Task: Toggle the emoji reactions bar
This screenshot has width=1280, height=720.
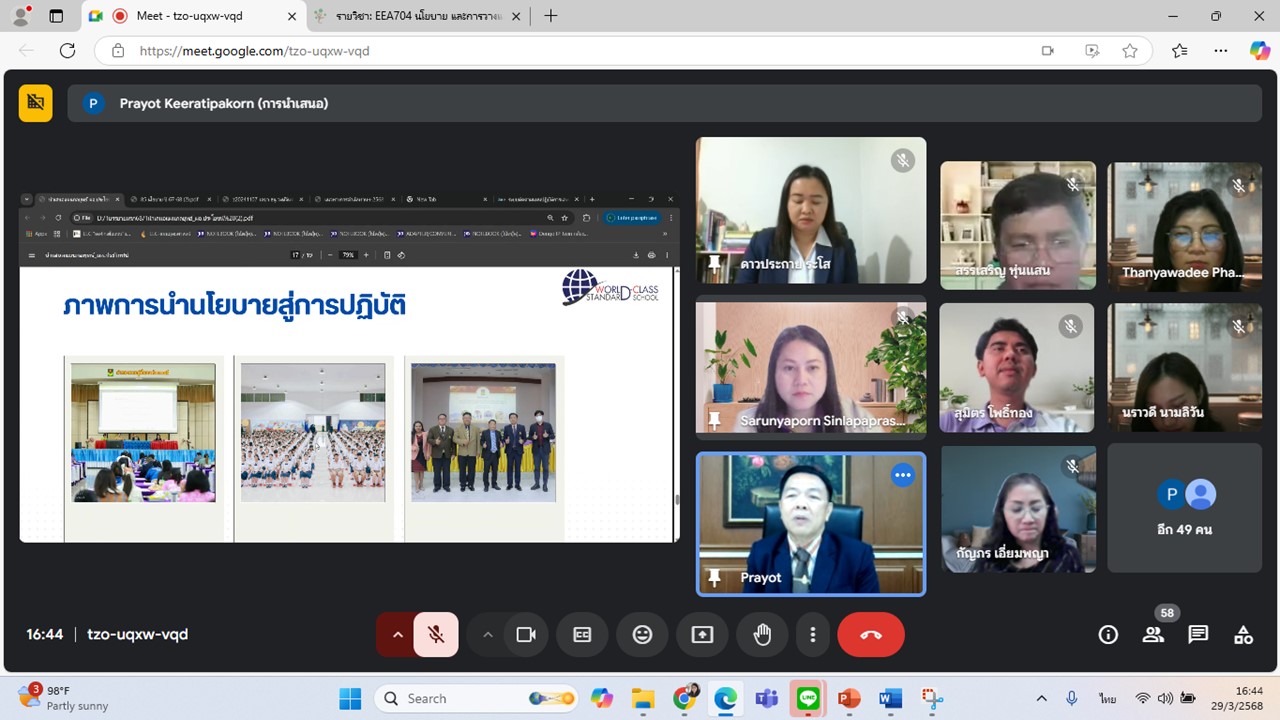Action: [x=642, y=634]
